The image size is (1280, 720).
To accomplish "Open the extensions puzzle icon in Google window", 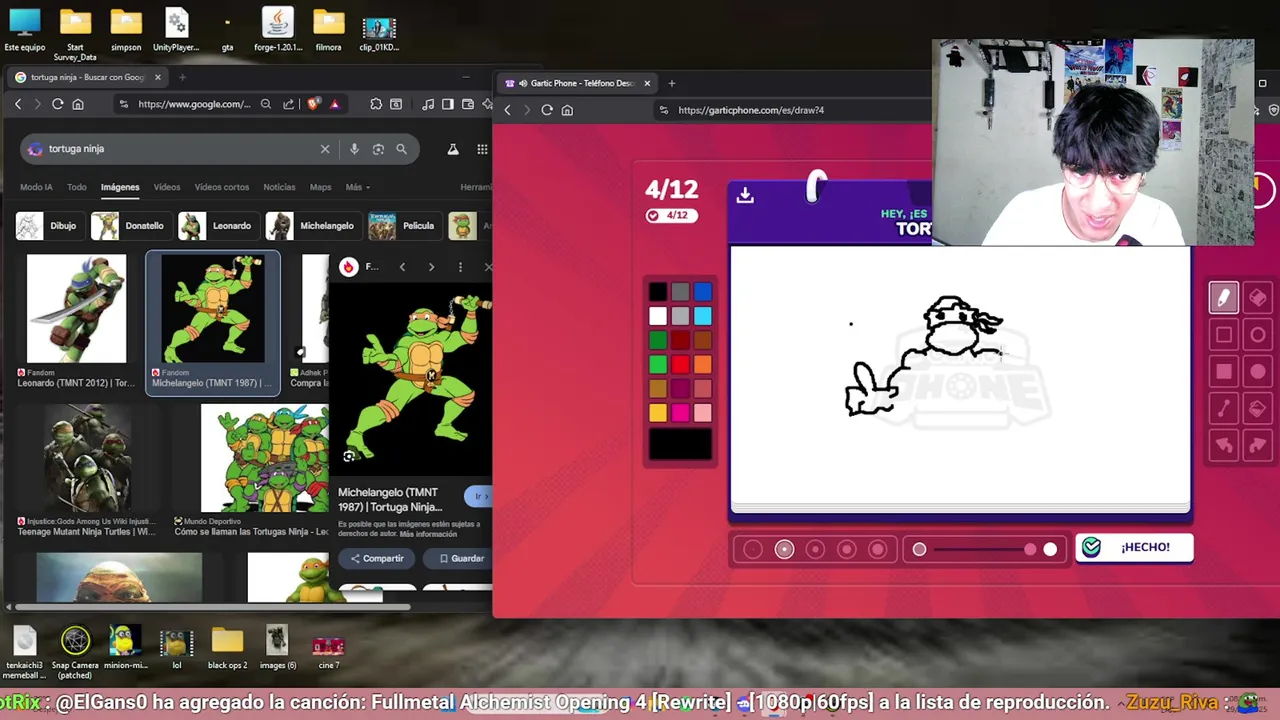I will point(376,104).
